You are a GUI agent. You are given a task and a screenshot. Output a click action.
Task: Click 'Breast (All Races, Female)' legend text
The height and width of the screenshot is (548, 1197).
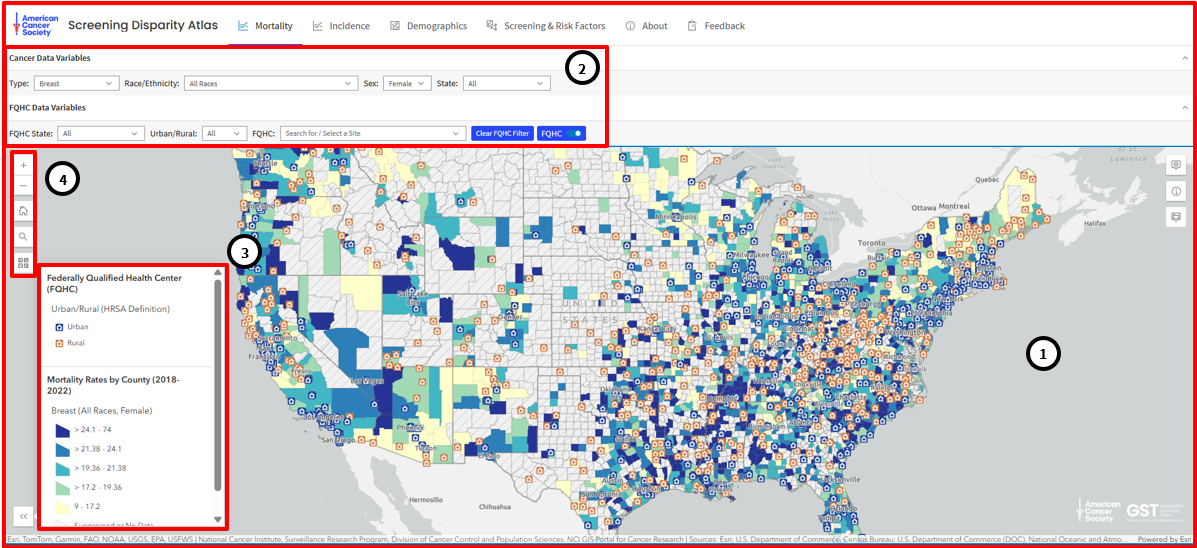tap(102, 411)
